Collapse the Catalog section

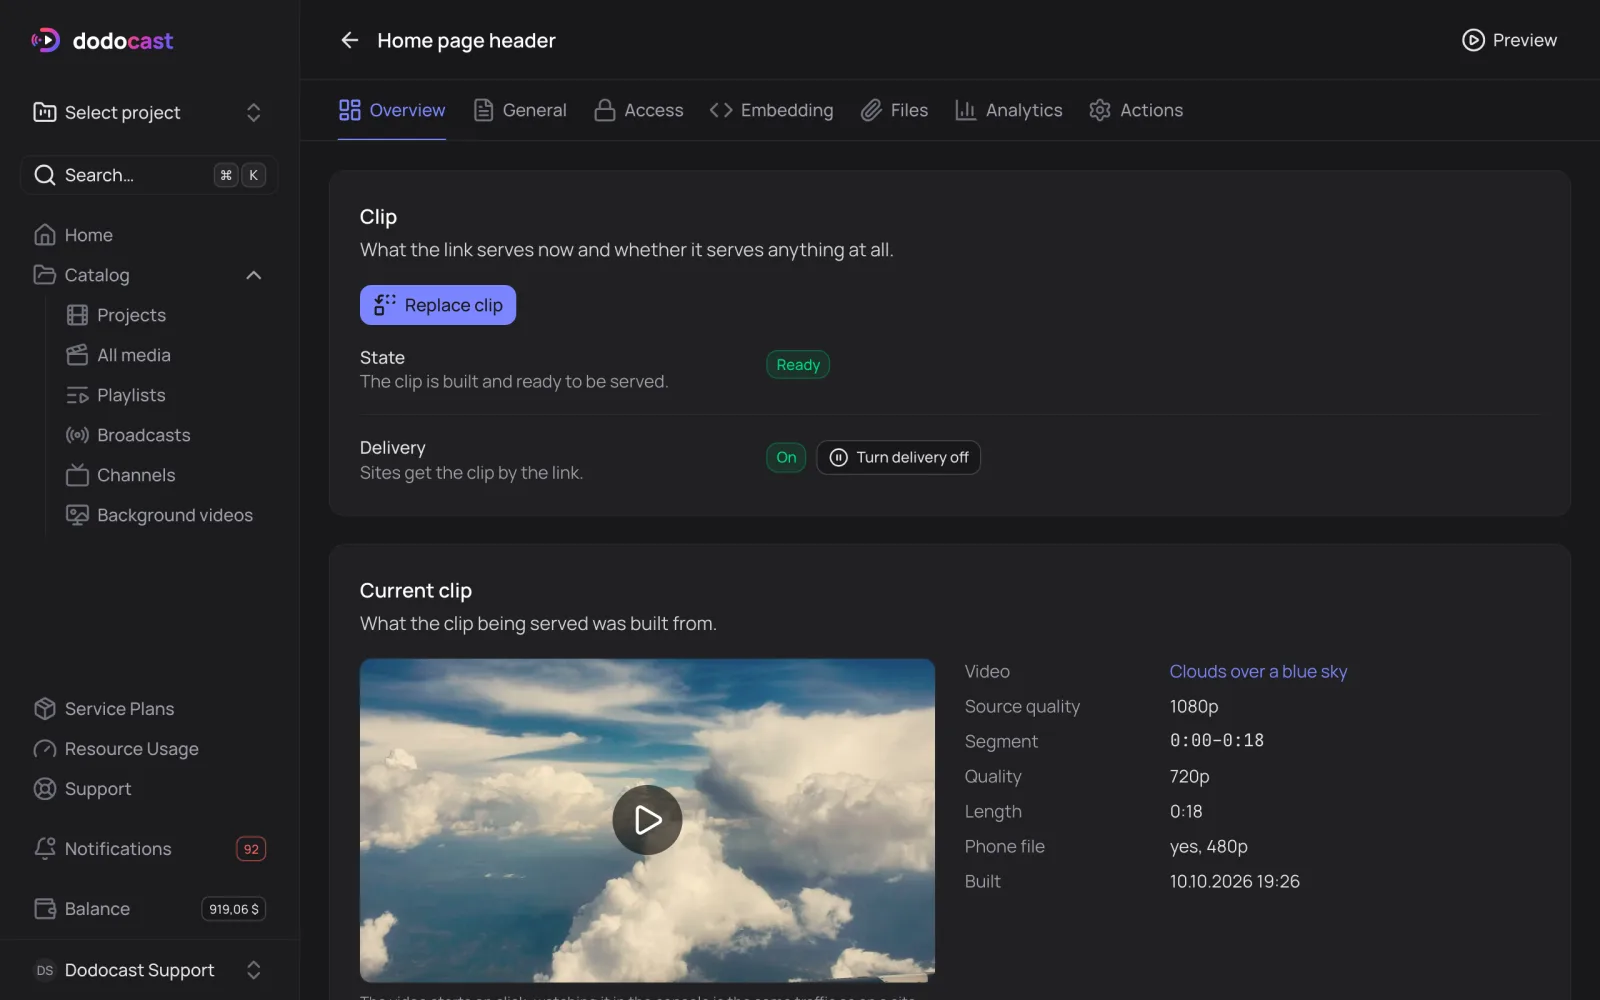pyautogui.click(x=253, y=275)
